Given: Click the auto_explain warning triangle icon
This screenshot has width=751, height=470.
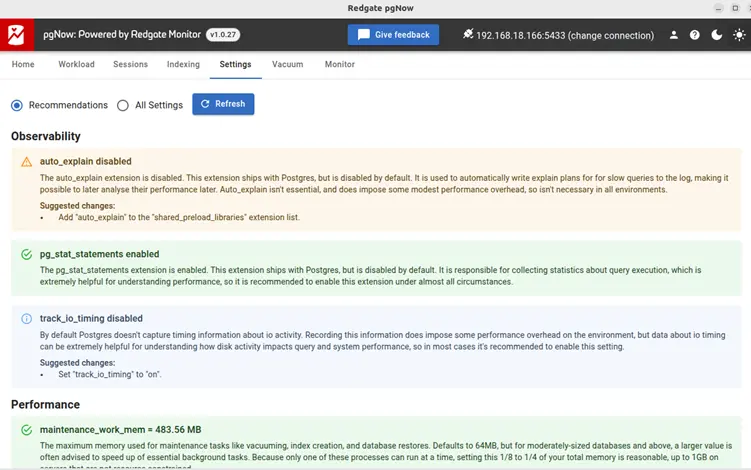Looking at the screenshot, I should (x=27, y=161).
